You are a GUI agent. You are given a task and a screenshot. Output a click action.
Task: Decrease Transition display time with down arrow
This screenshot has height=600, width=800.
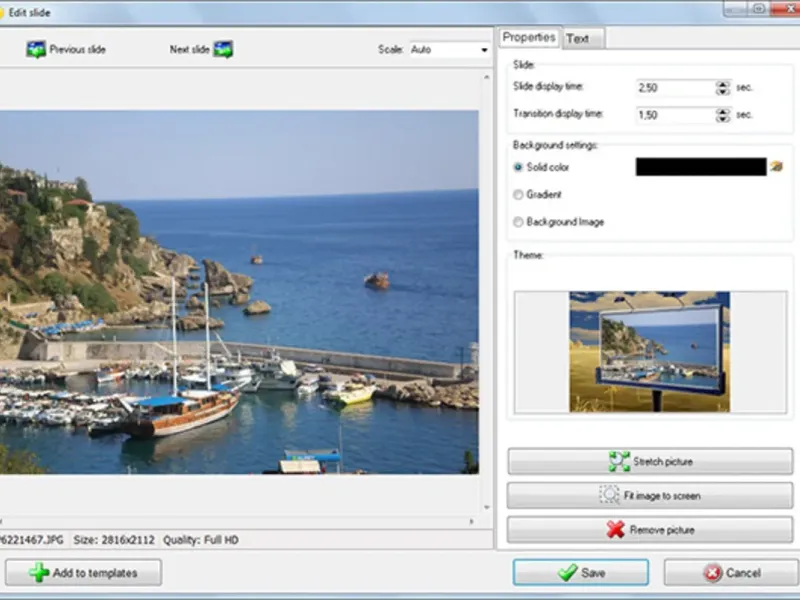(x=722, y=119)
